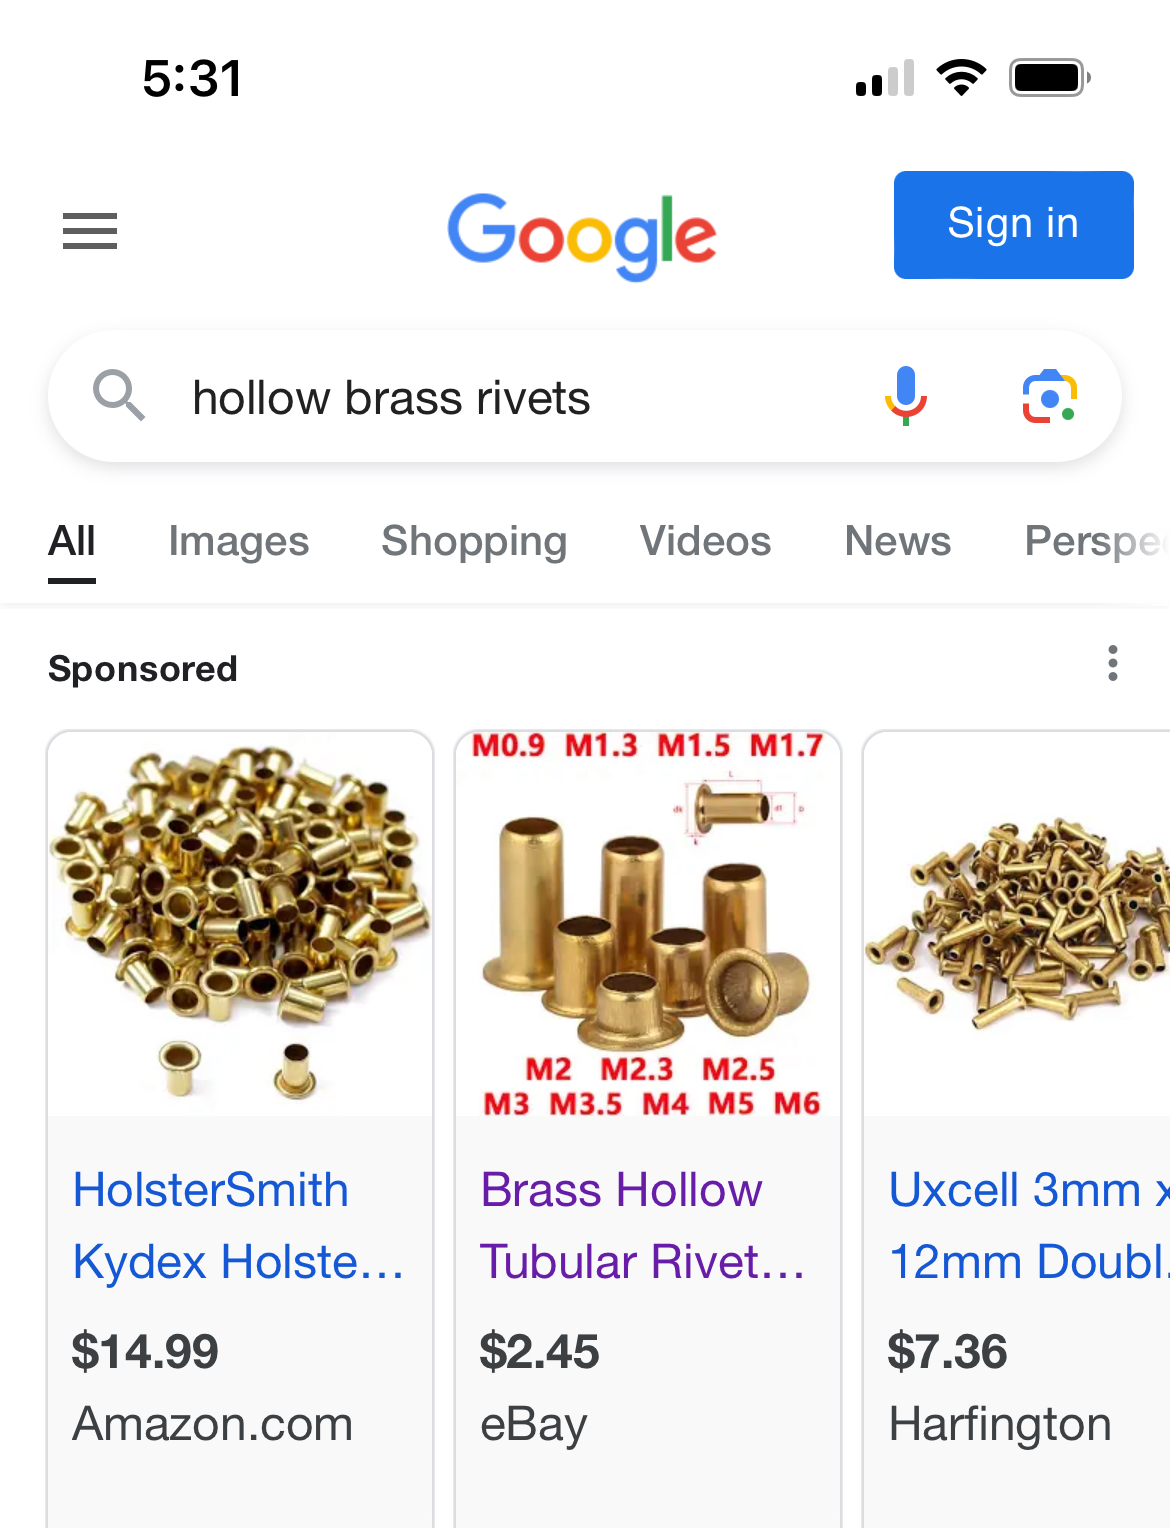Tap the magnifying glass search icon
This screenshot has height=1528, width=1170.
pos(119,395)
